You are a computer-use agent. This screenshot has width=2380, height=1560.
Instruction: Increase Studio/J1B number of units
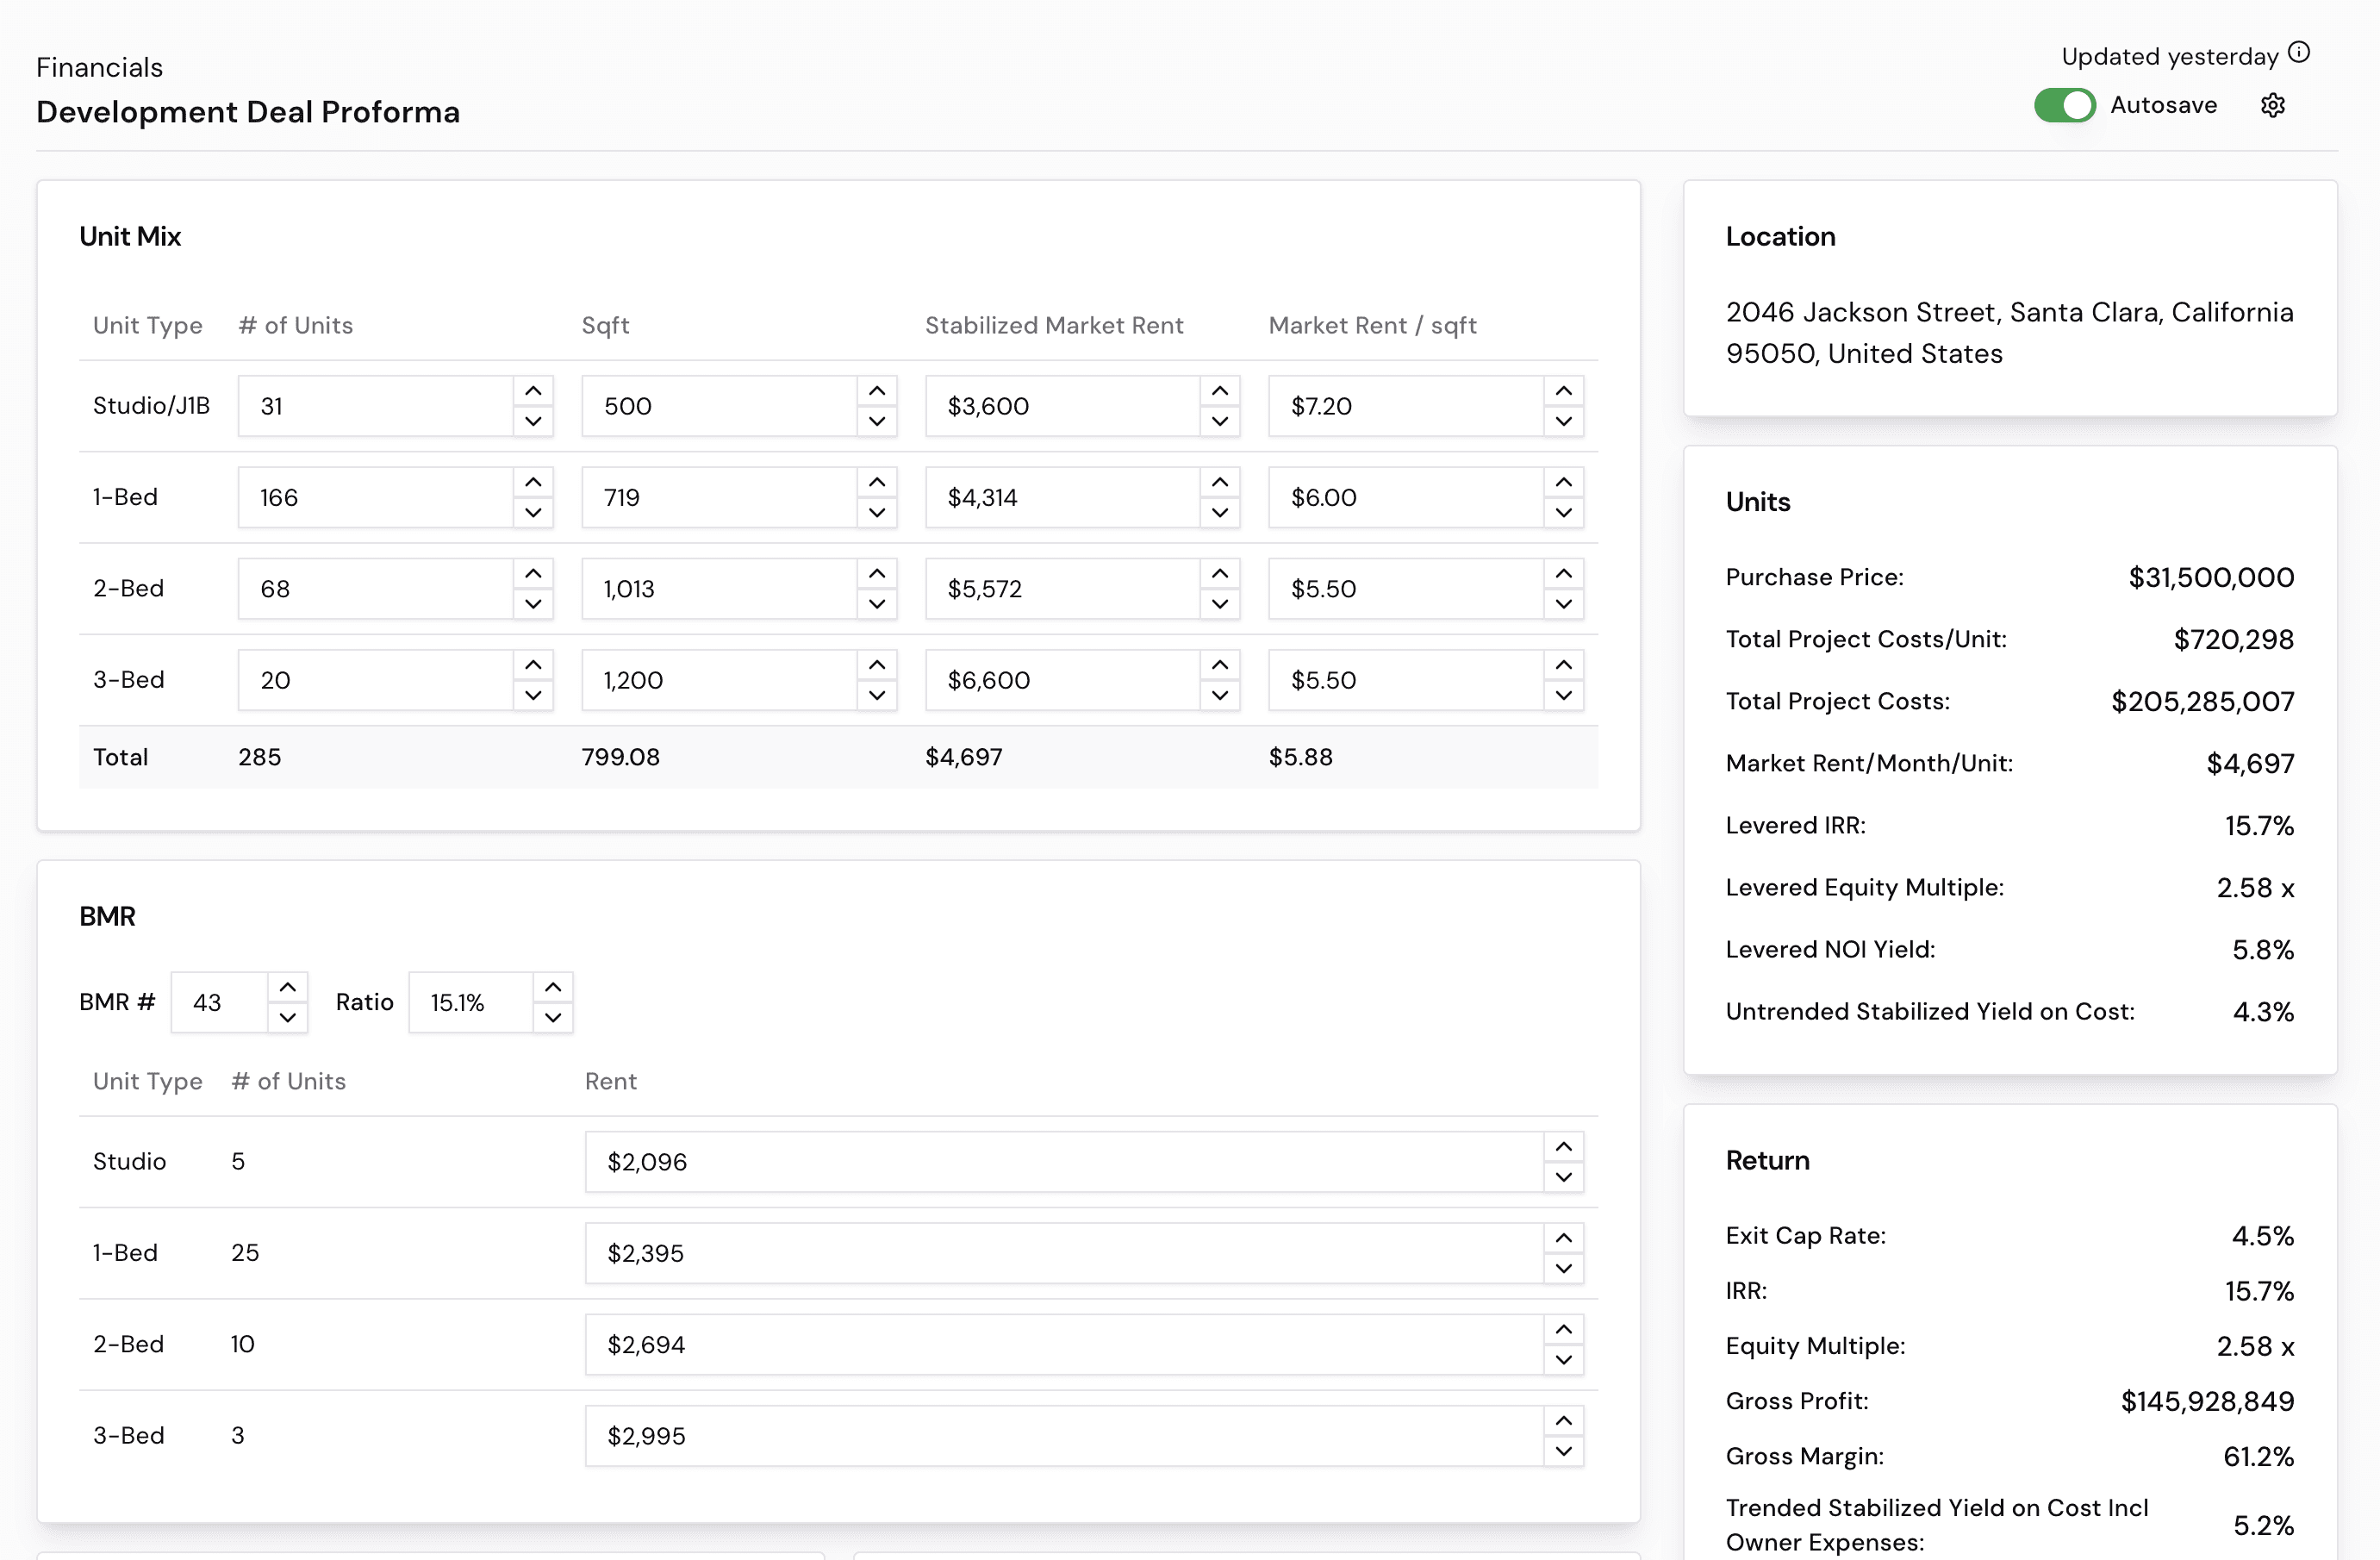click(534, 391)
